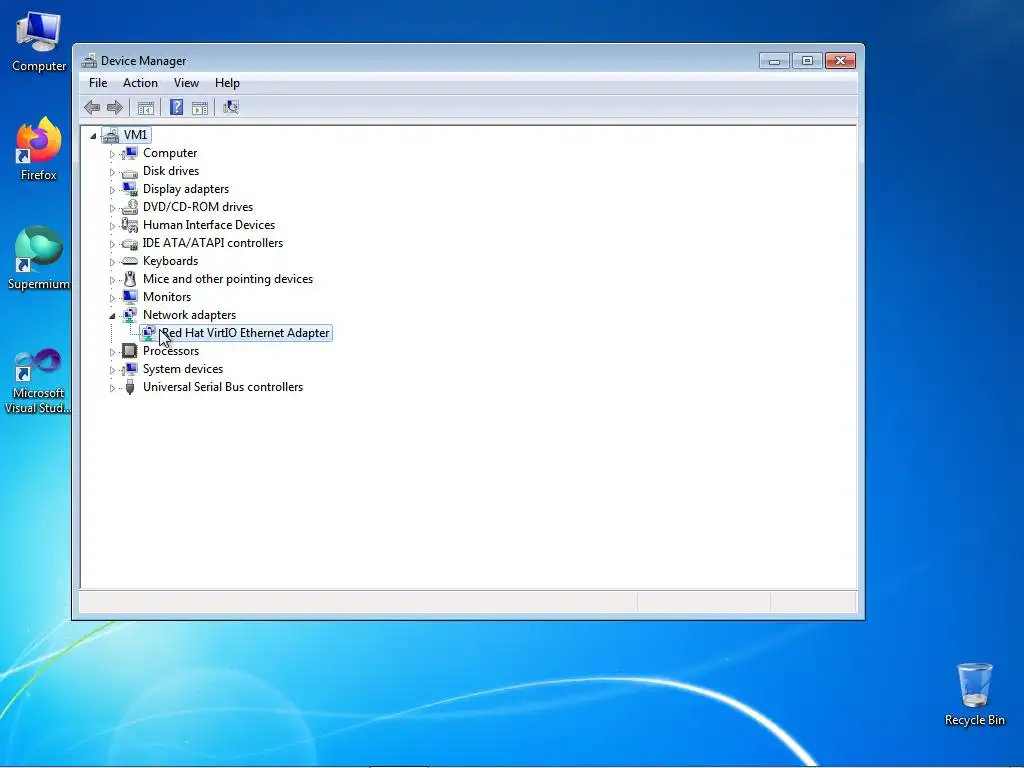Collapse the VM1 root node

coord(93,136)
